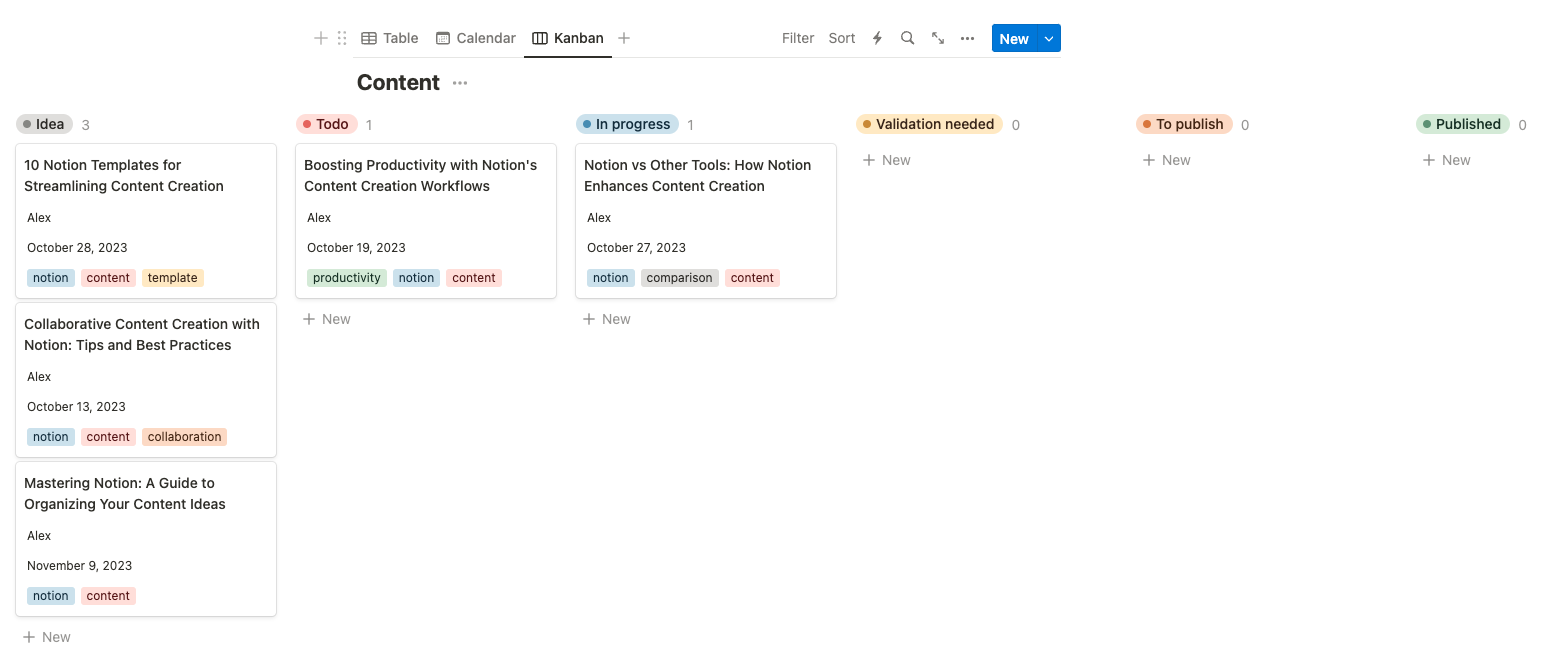Select the Kanban view tab

pyautogui.click(x=568, y=38)
